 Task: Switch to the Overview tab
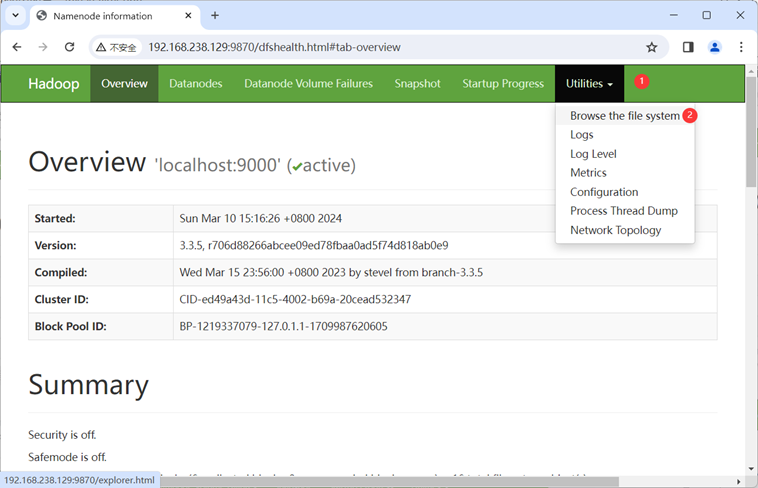[124, 84]
